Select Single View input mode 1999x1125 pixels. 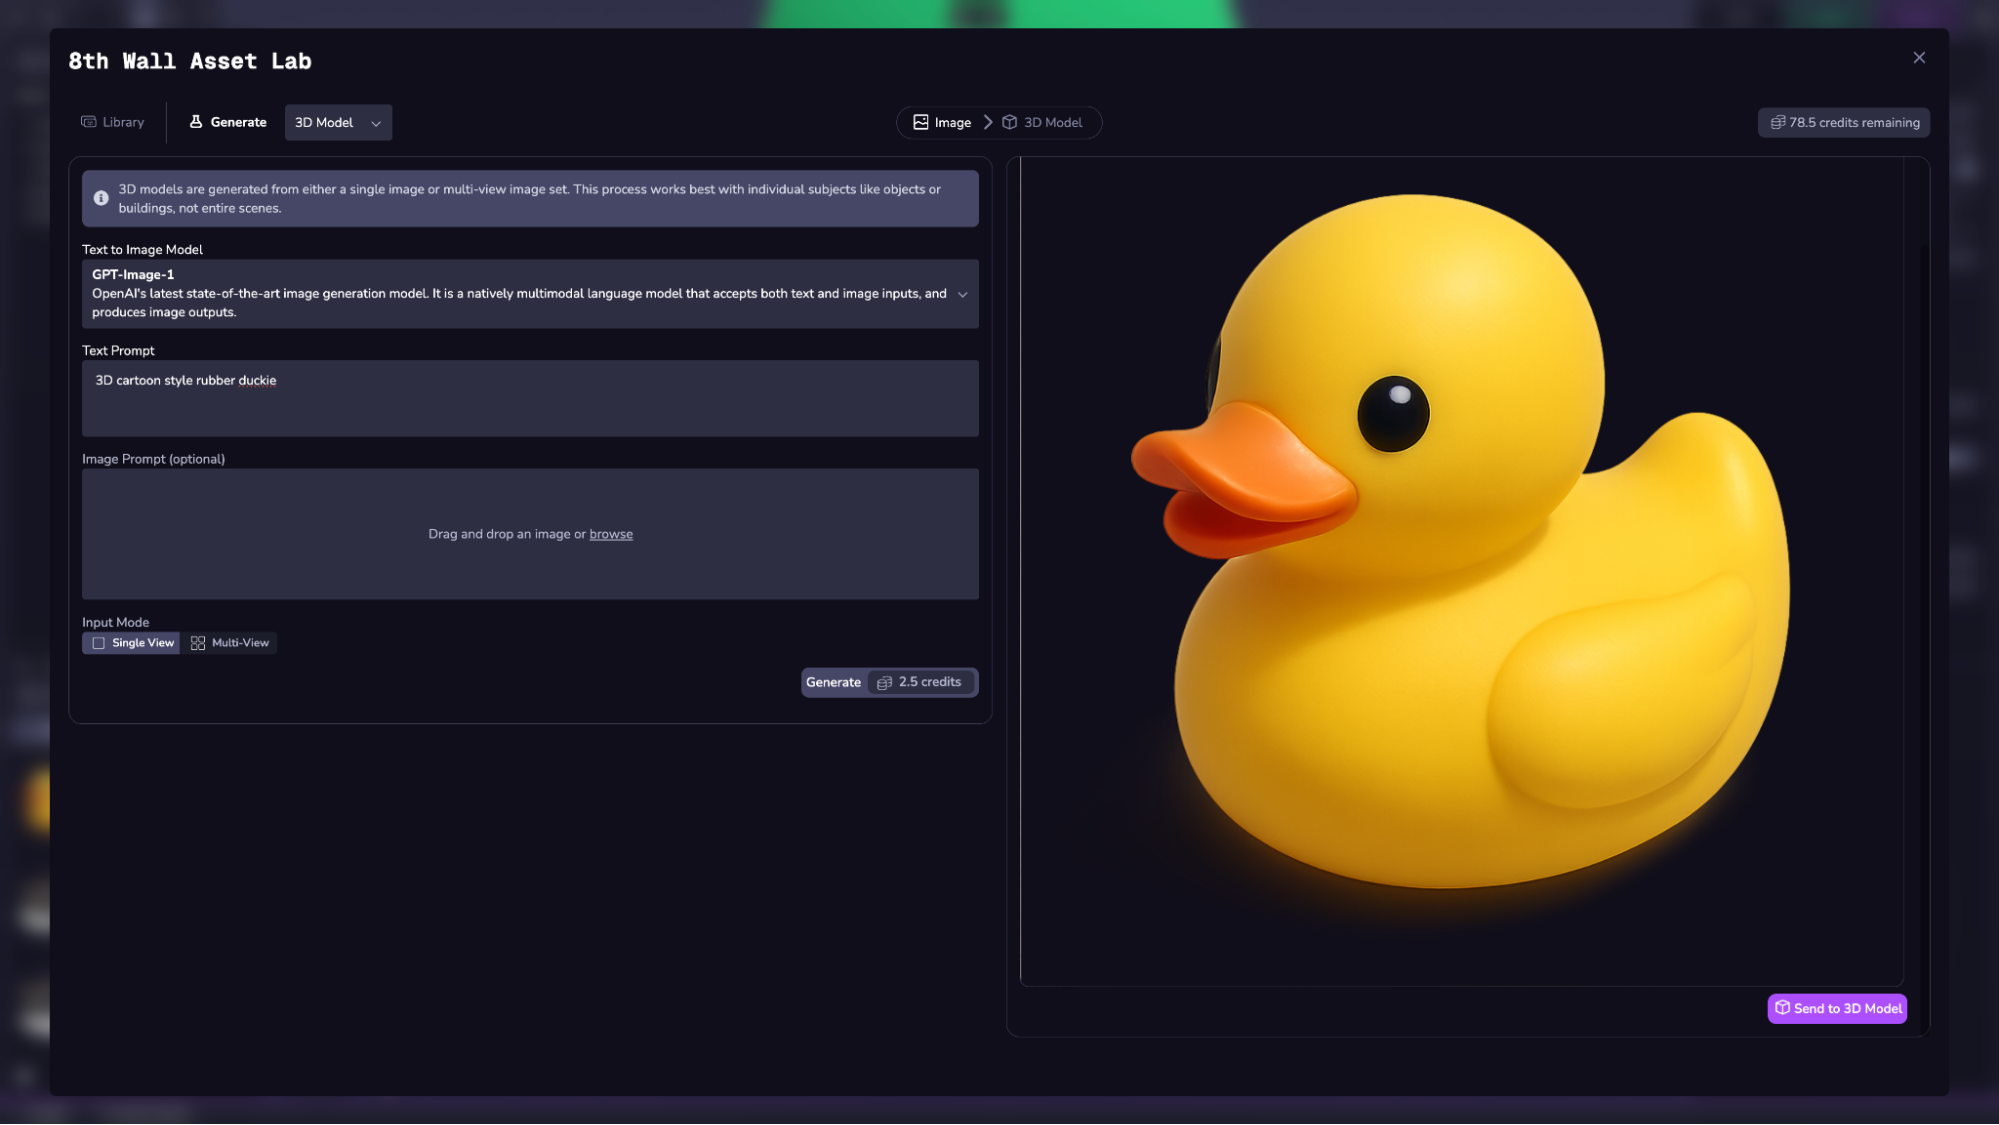tap(131, 643)
